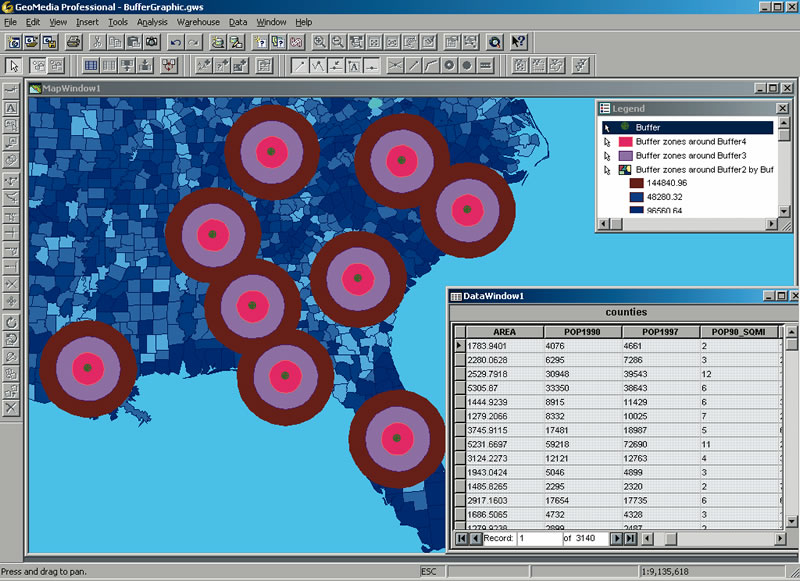Click the Record number input field
Viewport: 800px width, 581px height.
click(539, 538)
